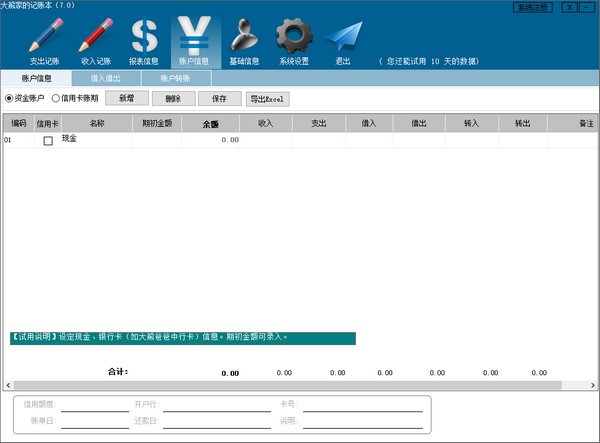600x443 pixels.
Task: Click the 借入 column header
Action: coord(369,123)
